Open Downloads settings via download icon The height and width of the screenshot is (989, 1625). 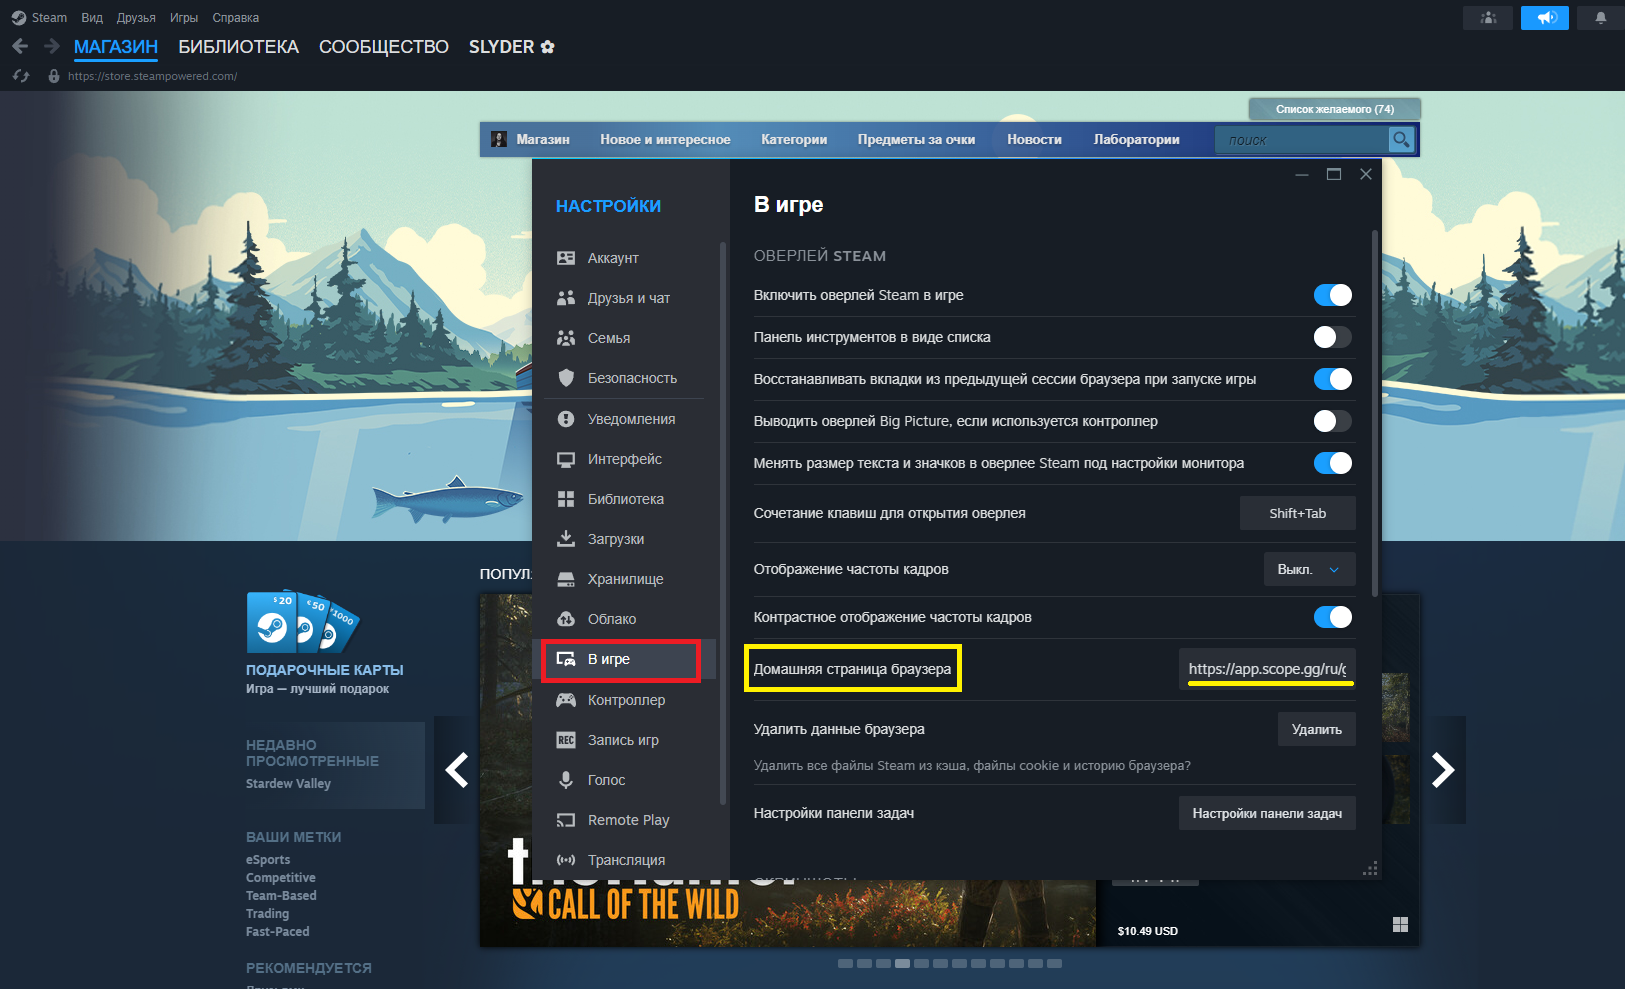(566, 539)
